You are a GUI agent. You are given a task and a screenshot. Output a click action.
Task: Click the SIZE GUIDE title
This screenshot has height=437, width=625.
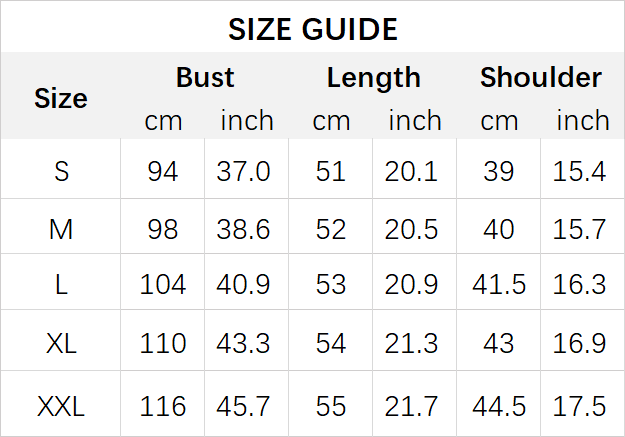coord(312,29)
